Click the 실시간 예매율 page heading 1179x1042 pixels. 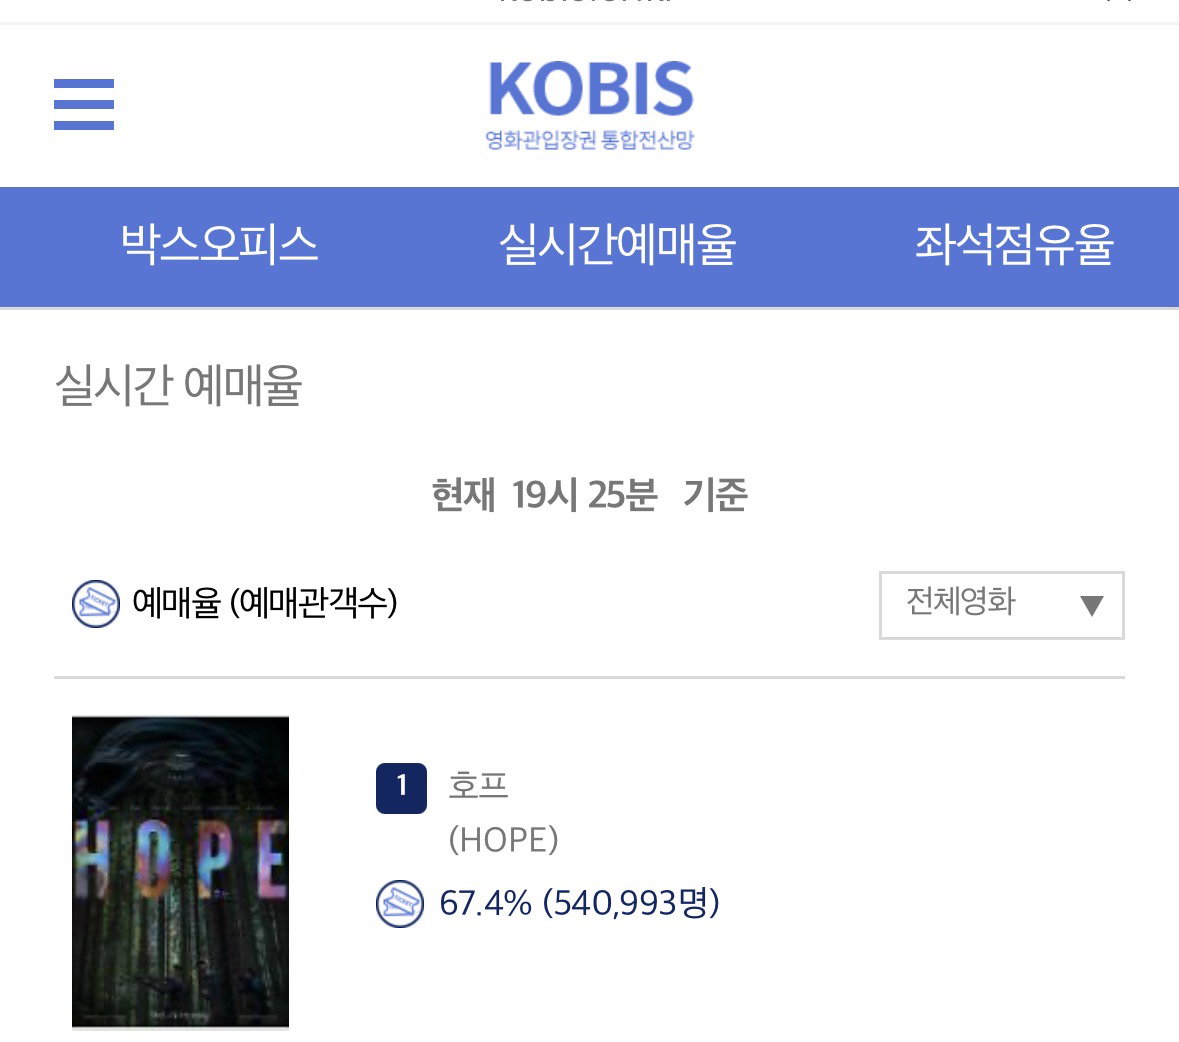(x=179, y=385)
